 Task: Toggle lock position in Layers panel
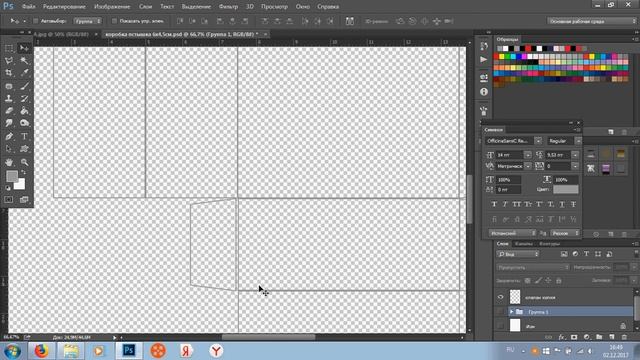pos(548,280)
